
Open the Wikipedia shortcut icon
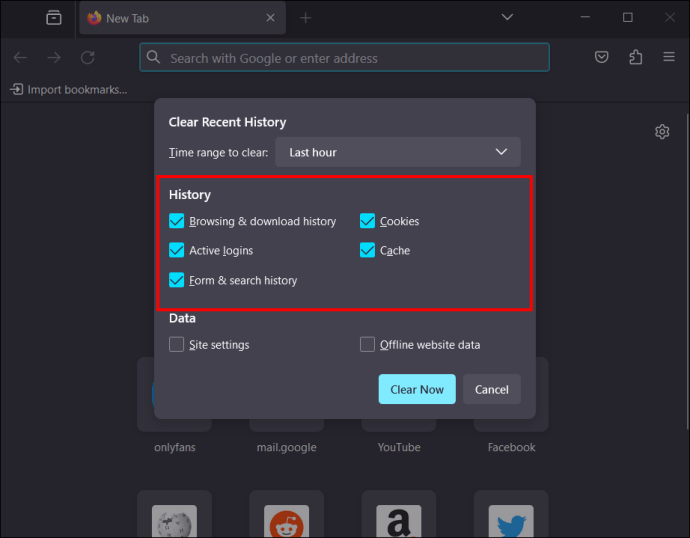[174, 521]
